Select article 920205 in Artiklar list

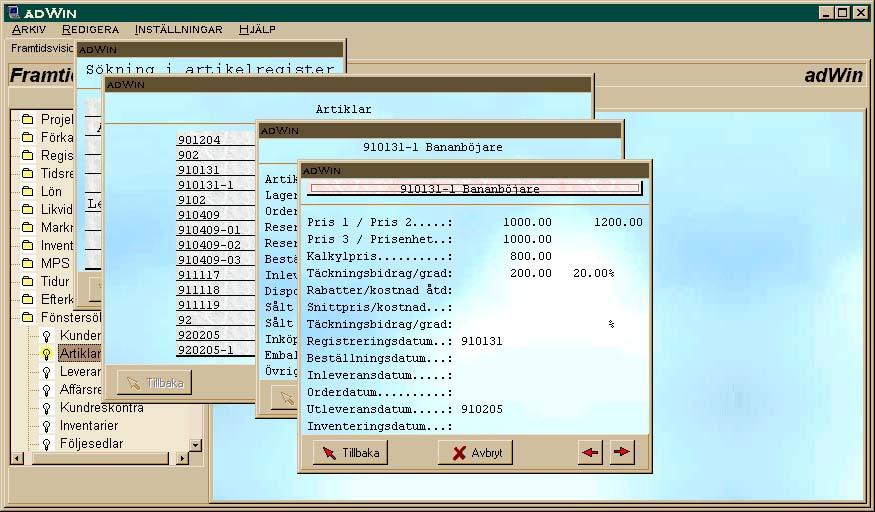point(215,335)
